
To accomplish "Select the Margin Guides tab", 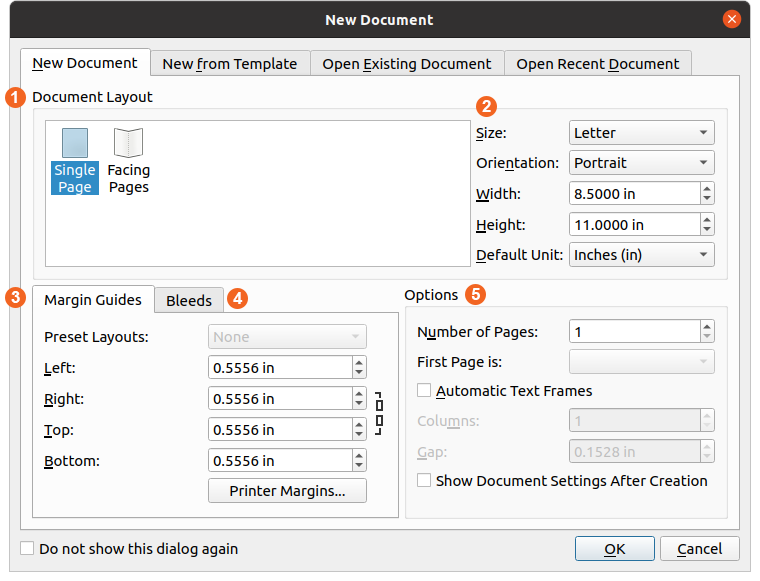I will tap(93, 300).
